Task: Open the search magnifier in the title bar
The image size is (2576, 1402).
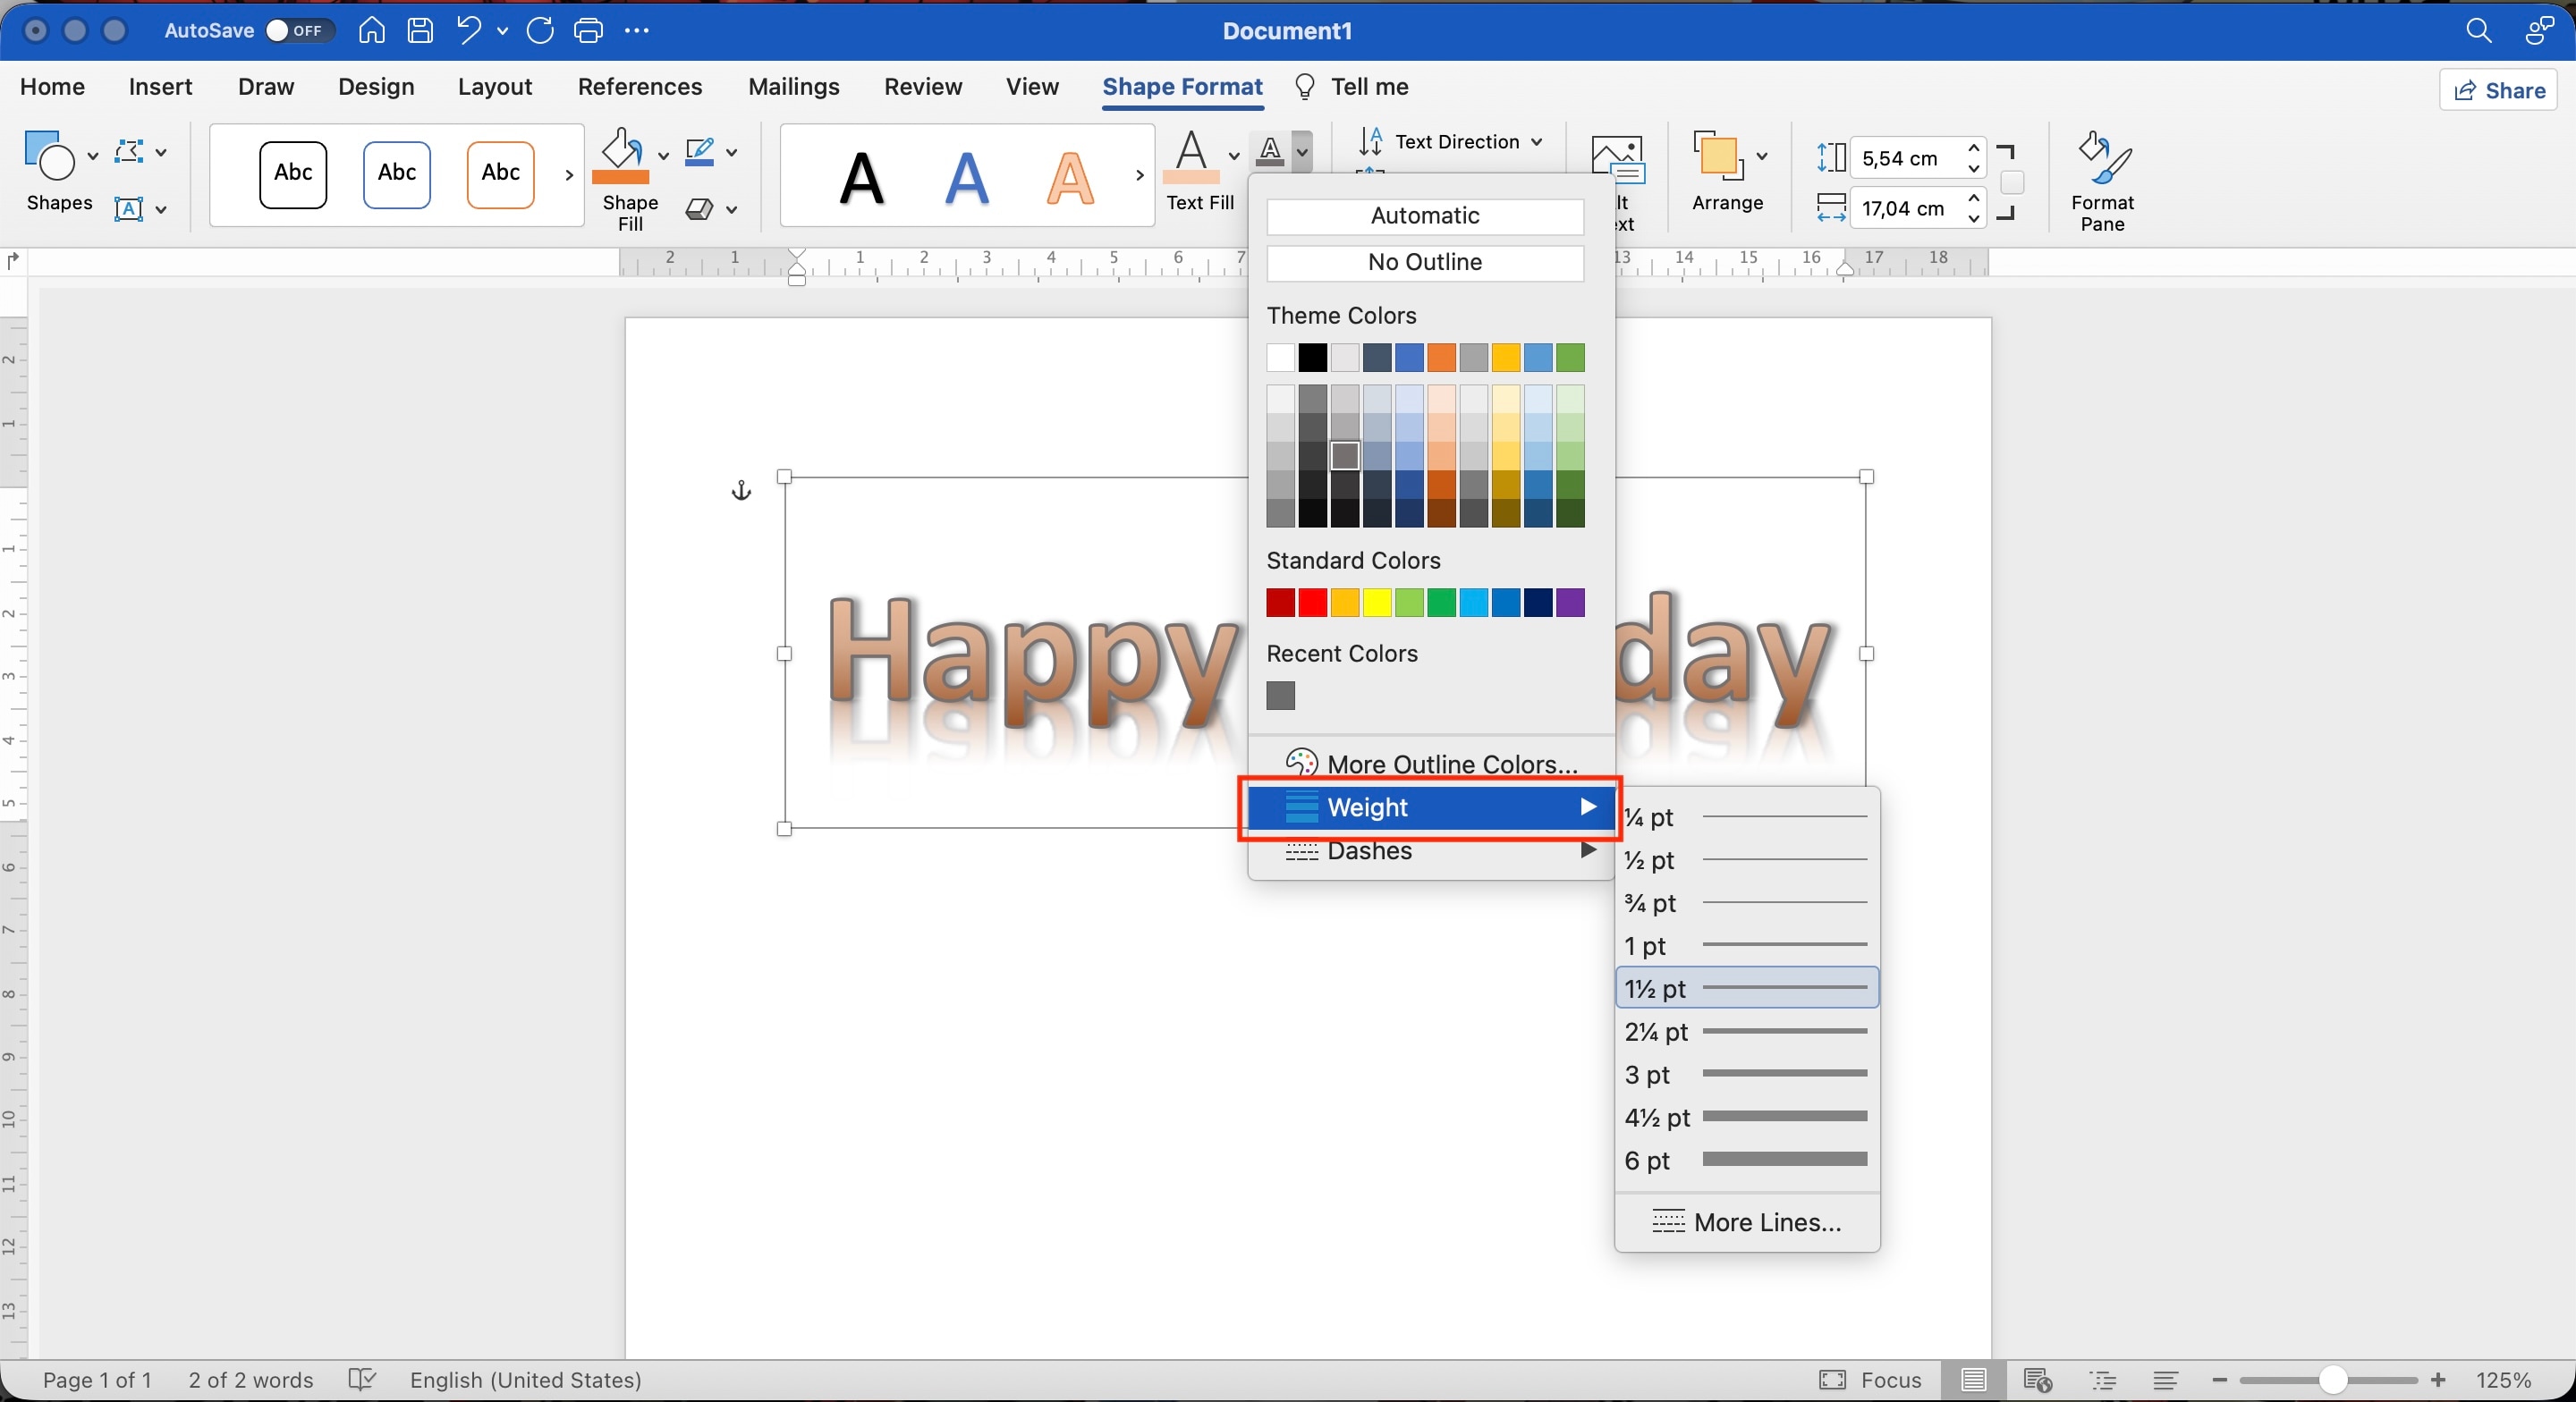Action: (x=2478, y=30)
